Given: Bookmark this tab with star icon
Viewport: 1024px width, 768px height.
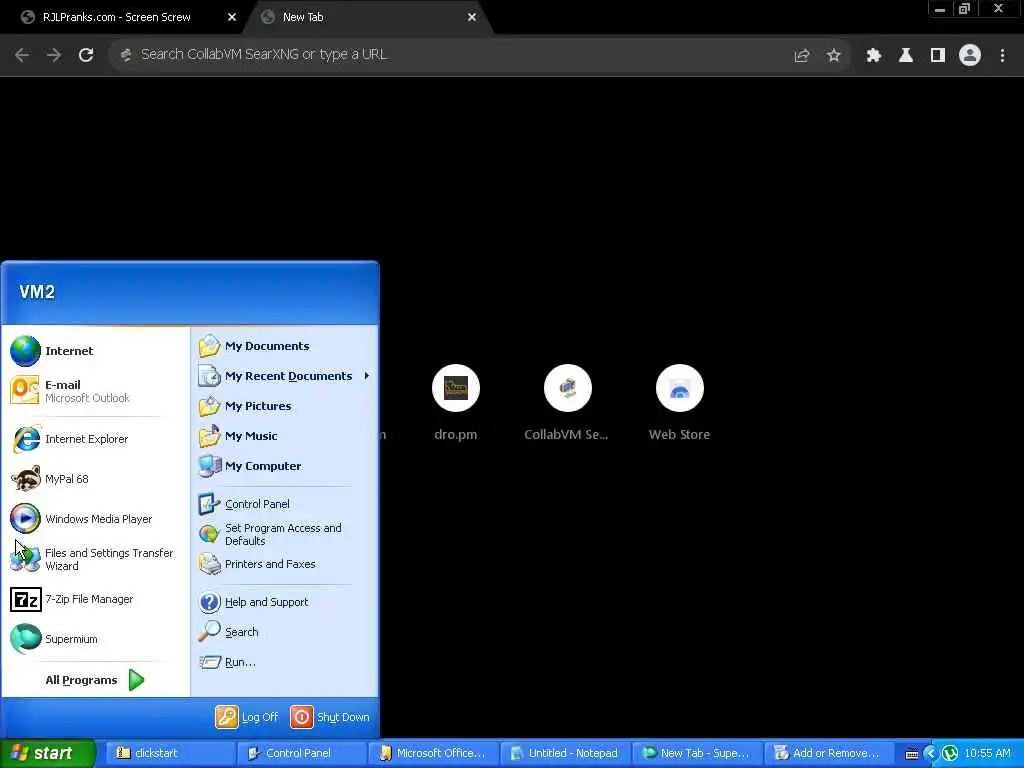Looking at the screenshot, I should coord(834,56).
